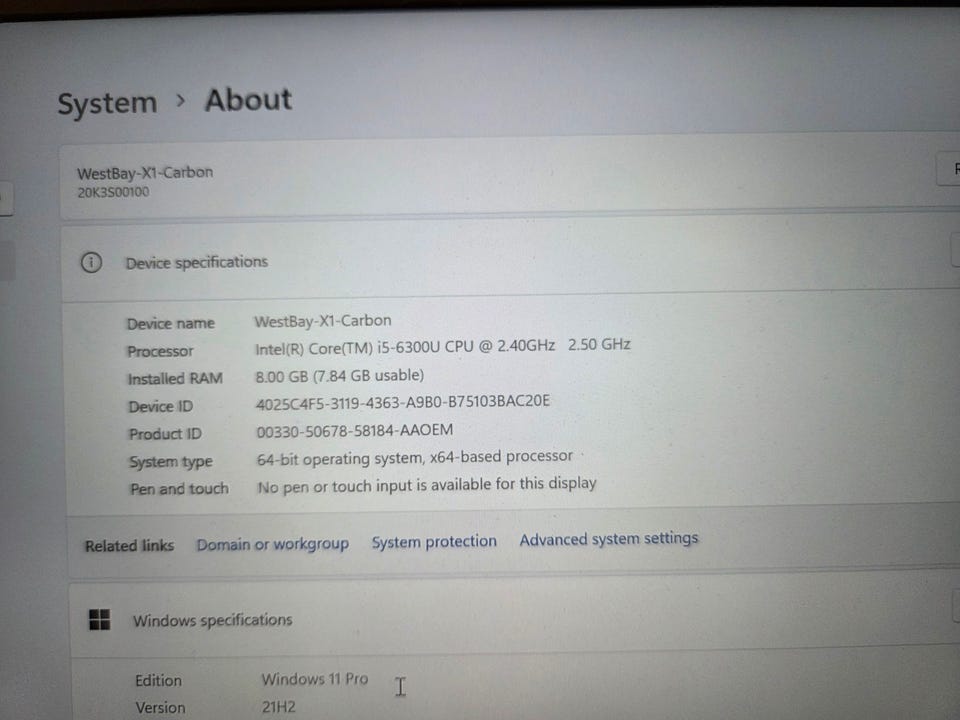Click the info icon beside Device specifications

pyautogui.click(x=91, y=263)
